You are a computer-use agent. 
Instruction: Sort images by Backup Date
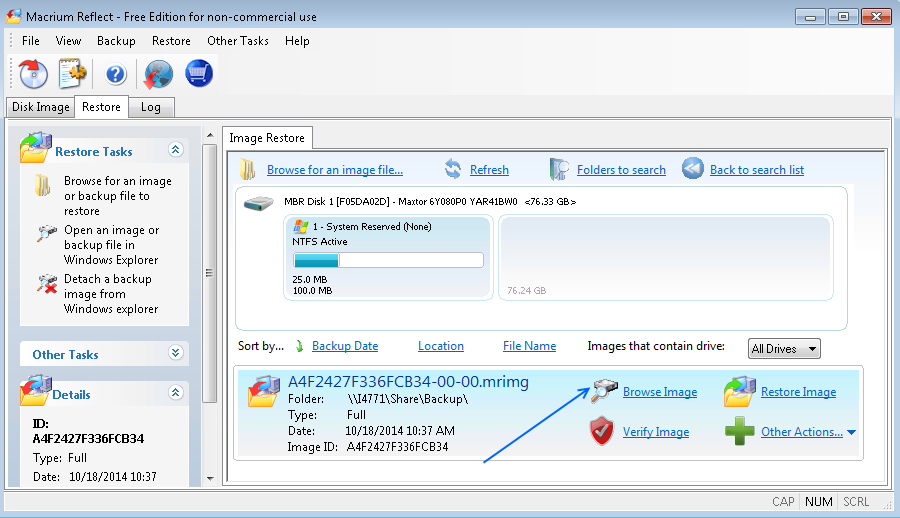click(345, 346)
